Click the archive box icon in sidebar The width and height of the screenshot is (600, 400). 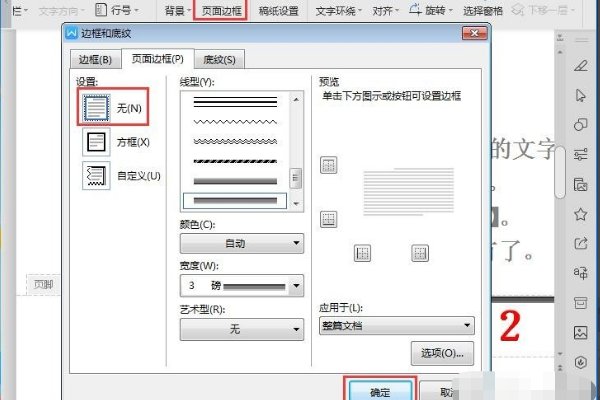click(580, 302)
